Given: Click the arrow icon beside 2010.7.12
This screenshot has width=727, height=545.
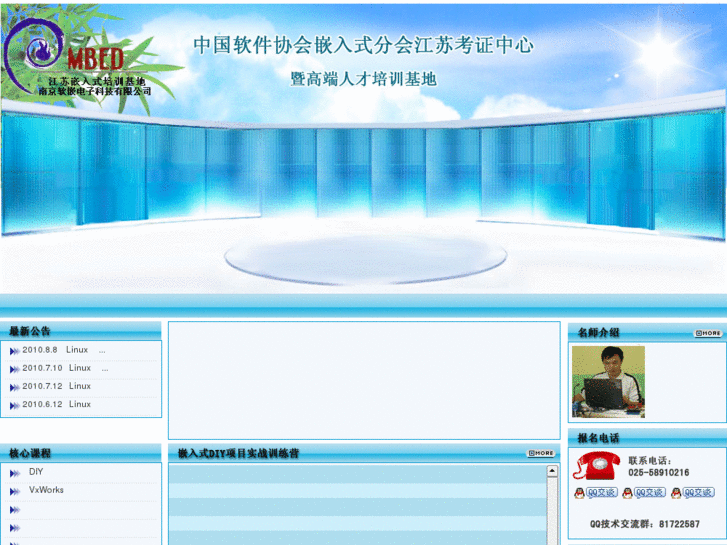Looking at the screenshot, I should (x=14, y=388).
